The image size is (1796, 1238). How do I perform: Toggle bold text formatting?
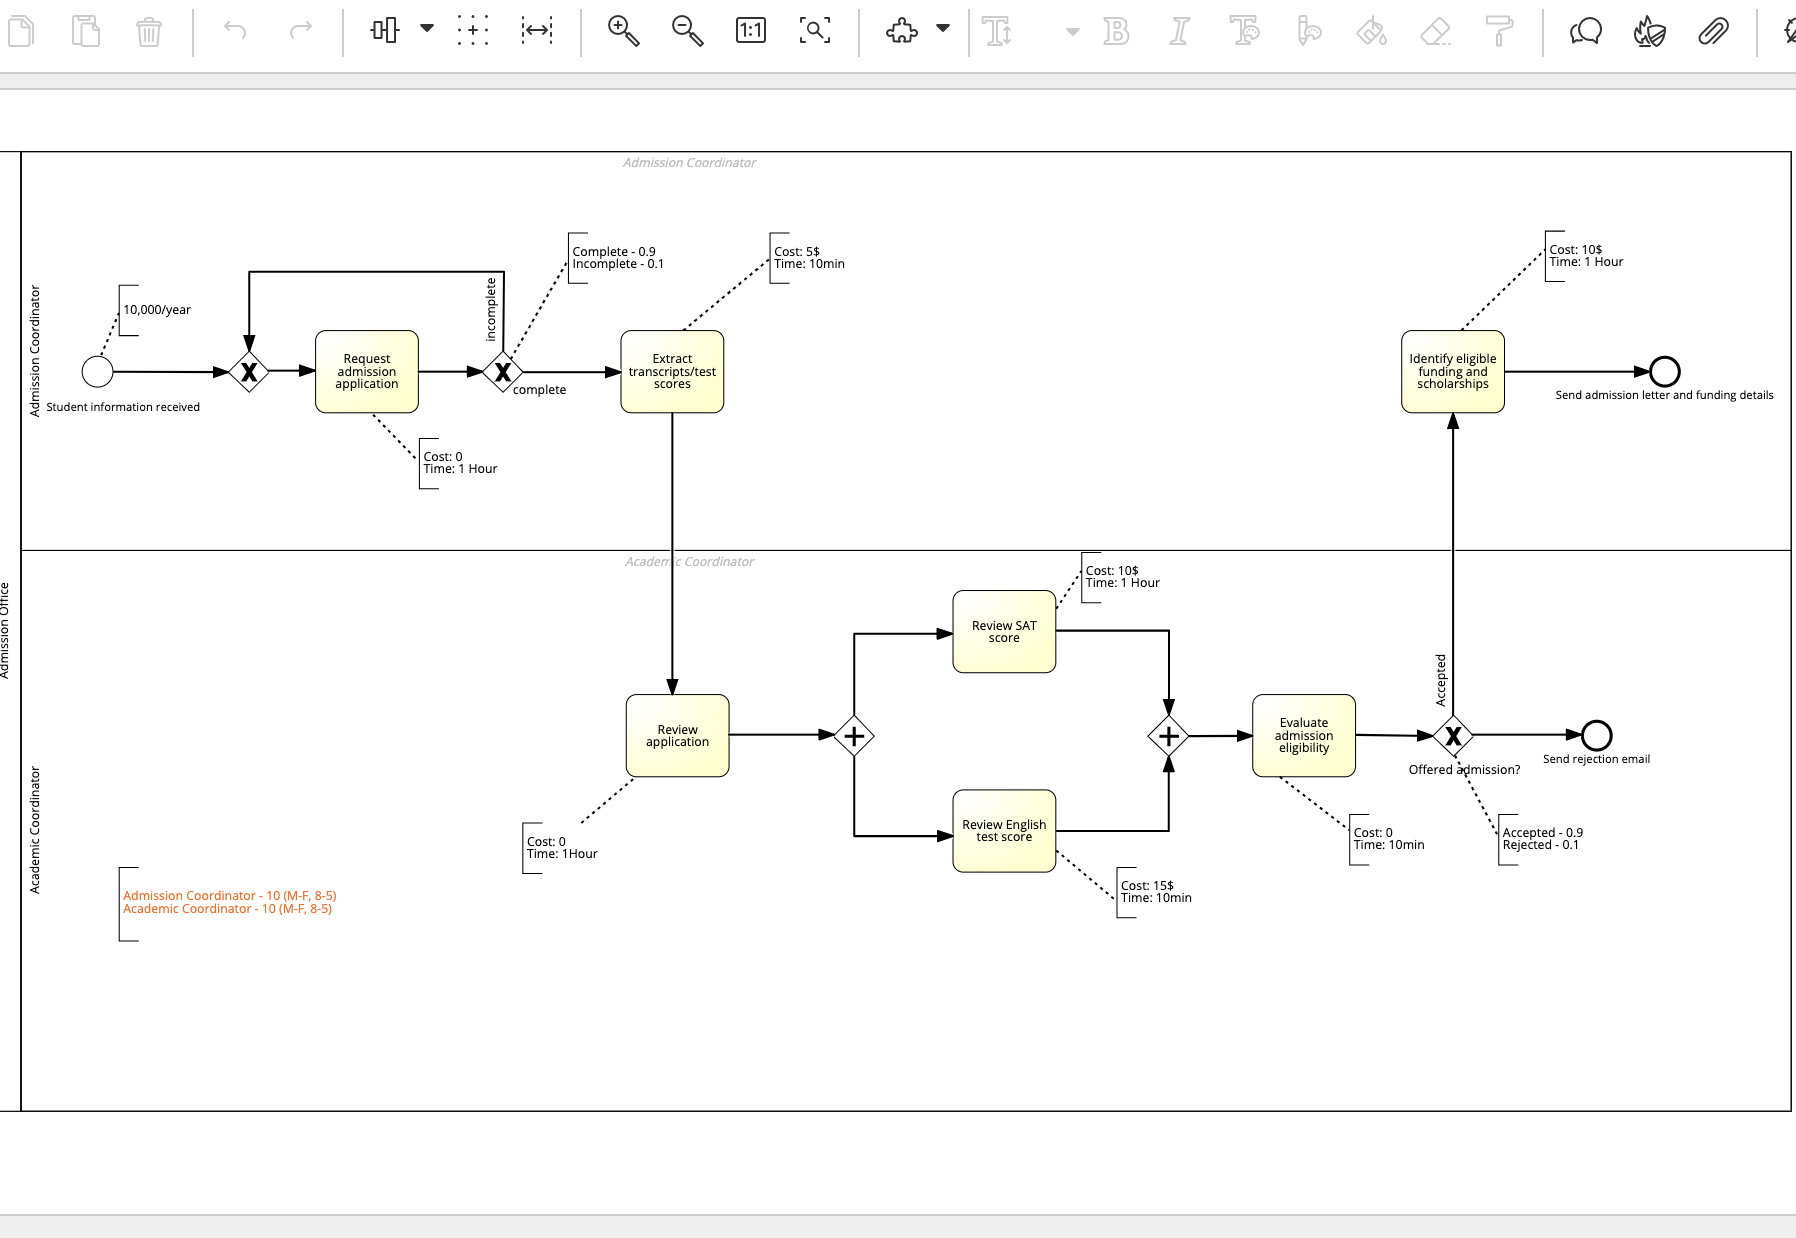pyautogui.click(x=1115, y=31)
